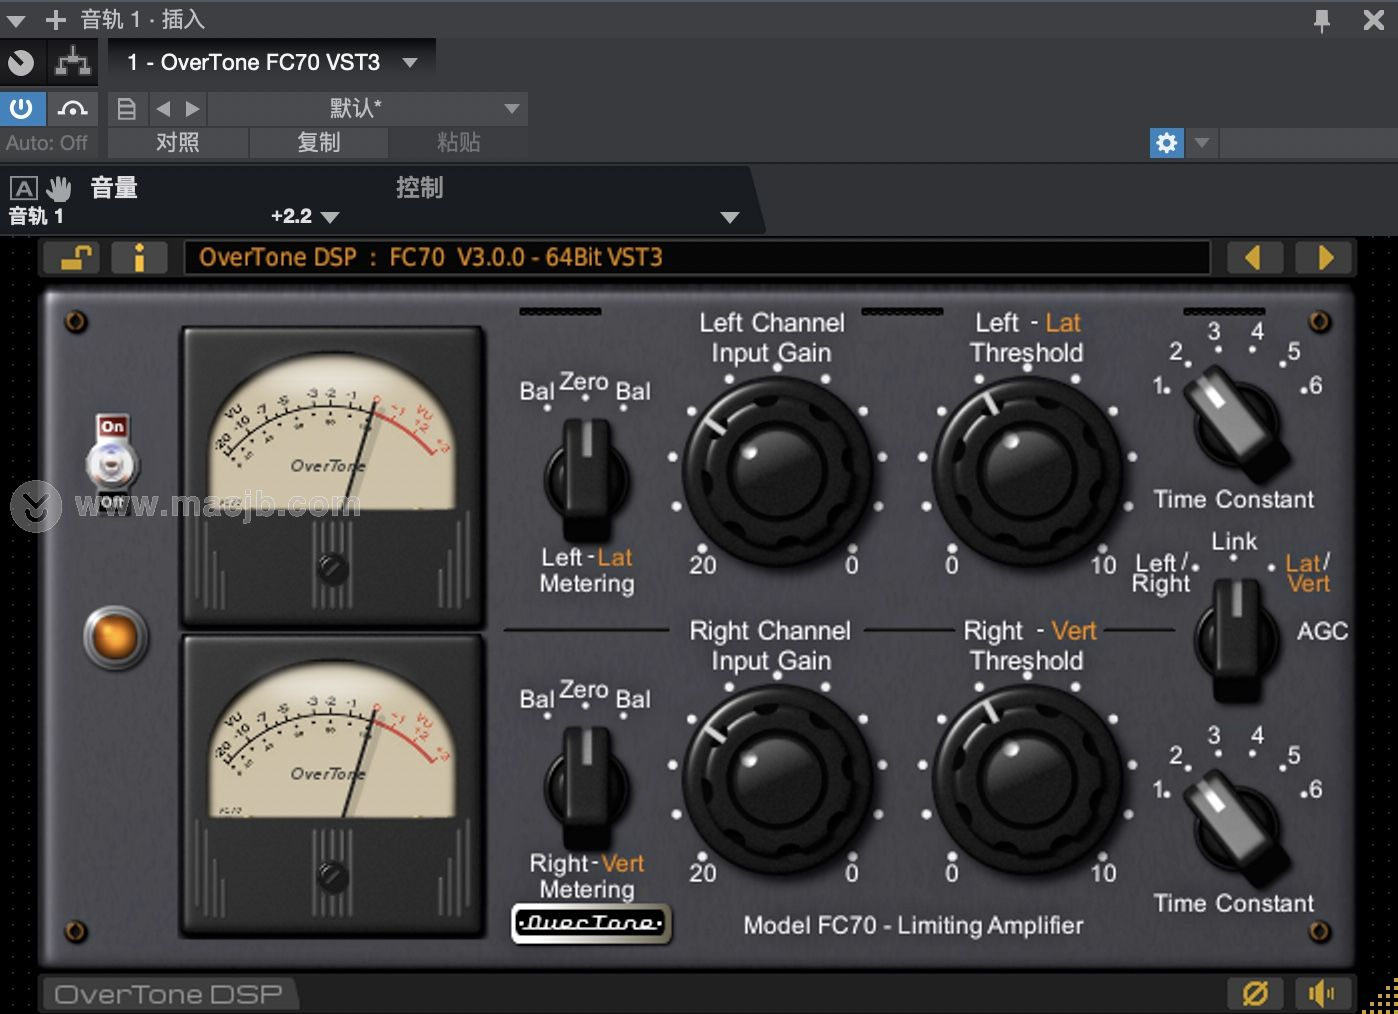Click the automation read curve icon

point(72,108)
